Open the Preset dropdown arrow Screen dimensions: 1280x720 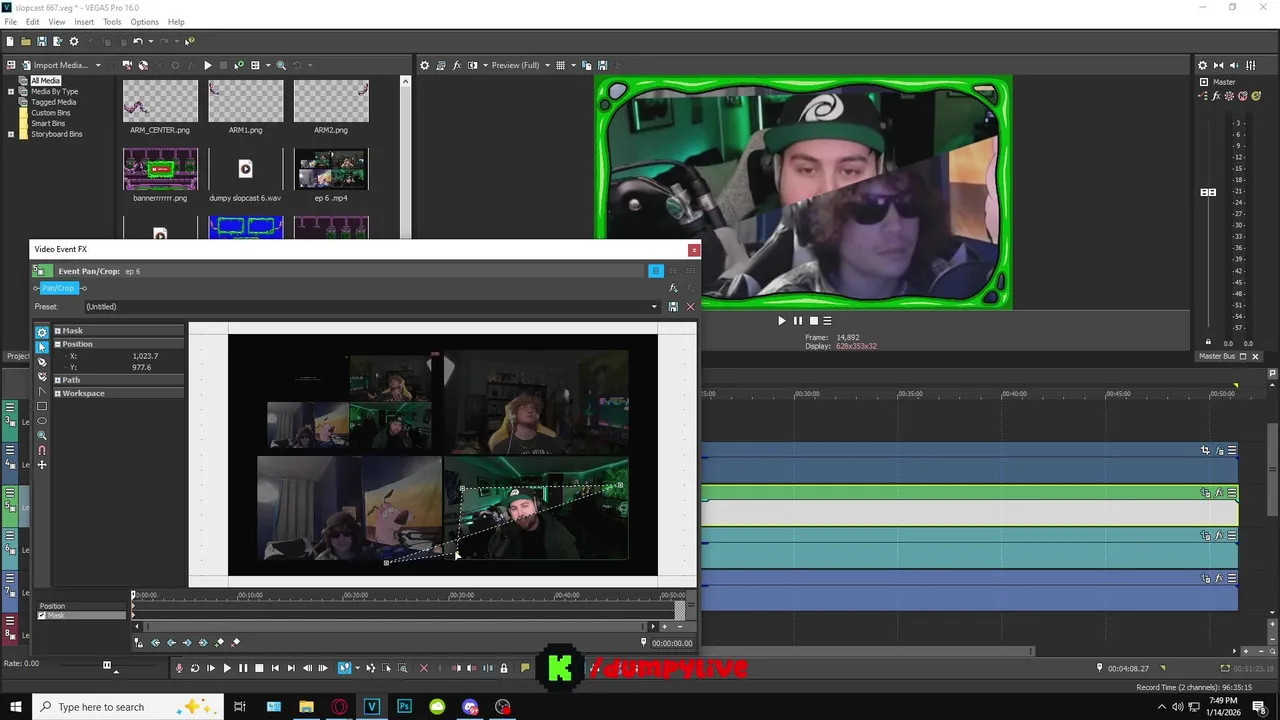[x=655, y=307]
